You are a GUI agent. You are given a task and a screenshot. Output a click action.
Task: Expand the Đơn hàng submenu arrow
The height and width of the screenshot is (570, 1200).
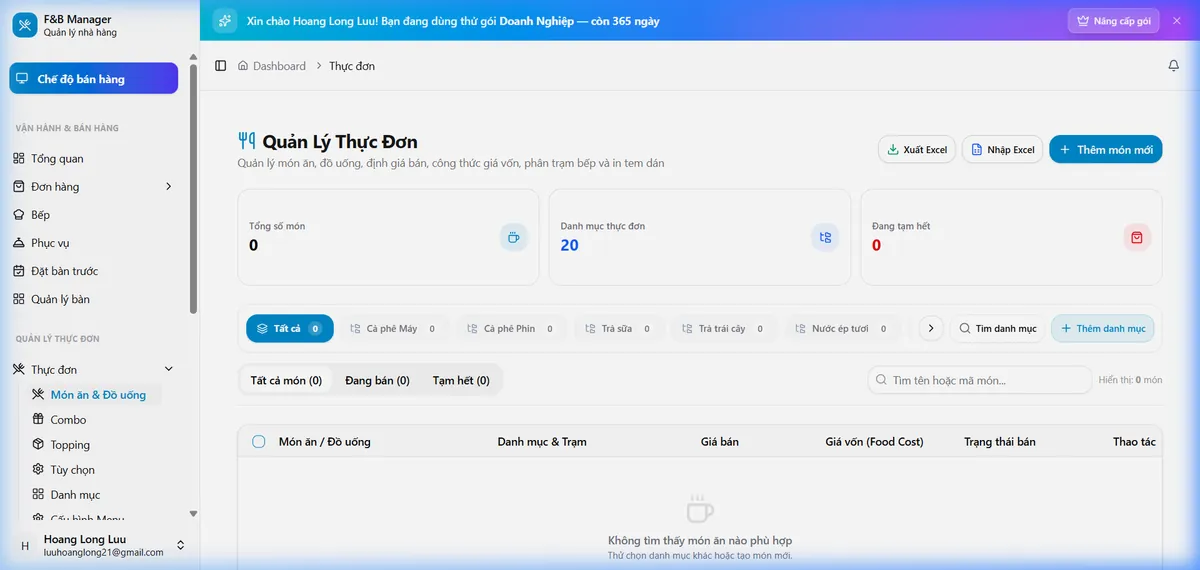168,187
